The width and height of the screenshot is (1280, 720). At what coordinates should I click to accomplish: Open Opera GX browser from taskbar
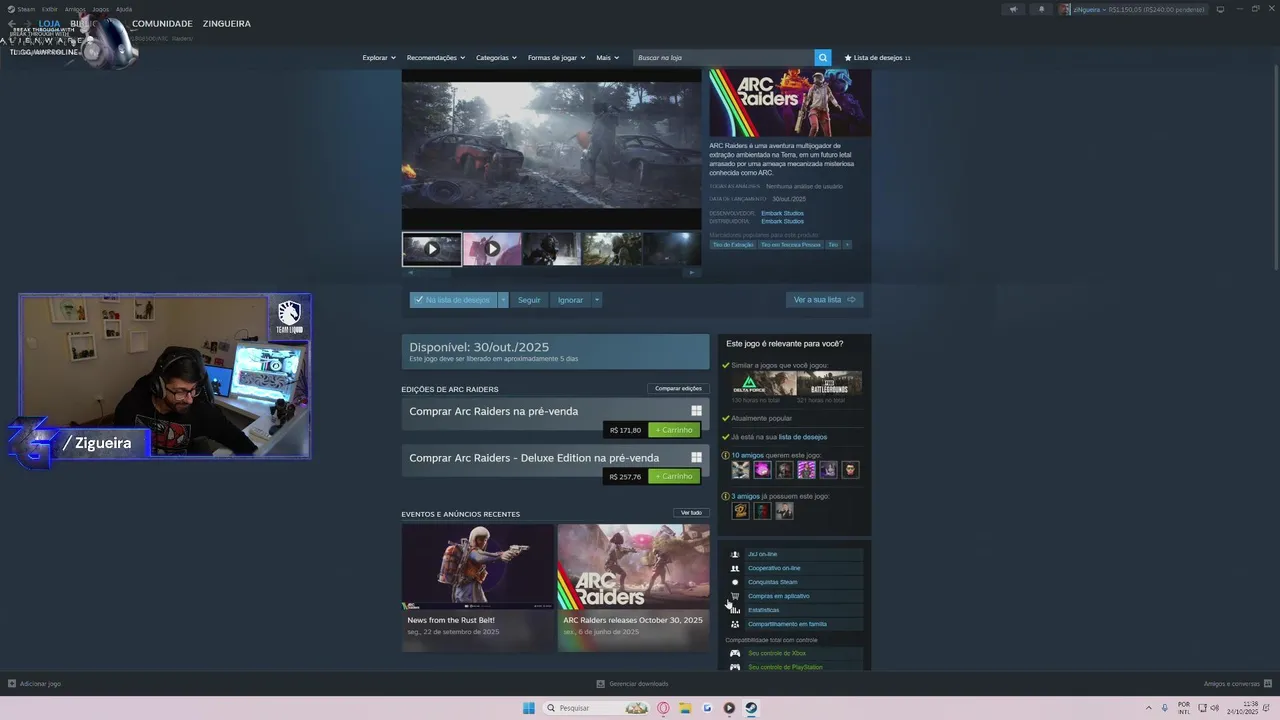[663, 708]
